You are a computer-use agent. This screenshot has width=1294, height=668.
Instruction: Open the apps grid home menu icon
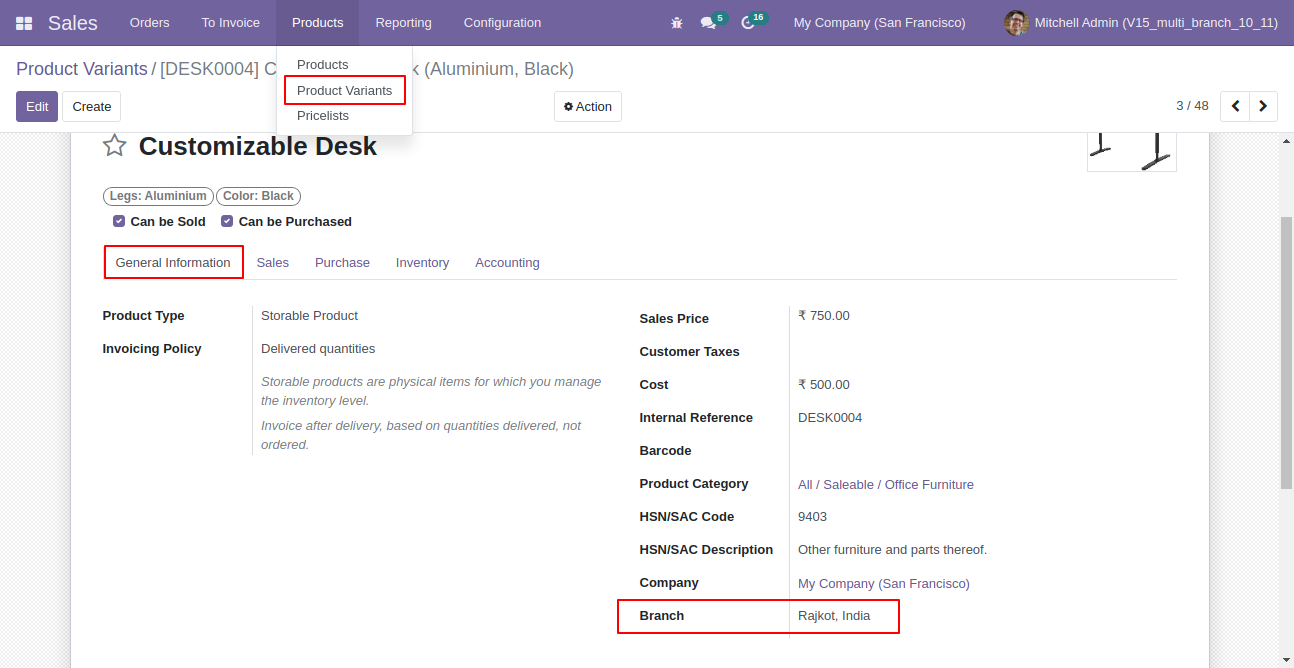24,23
